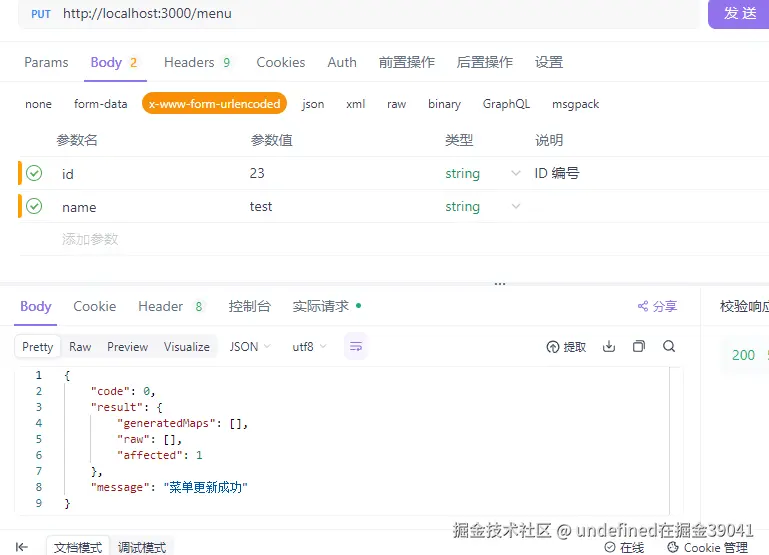Click the value 23 of id
The width and height of the screenshot is (769, 555).
click(x=257, y=173)
